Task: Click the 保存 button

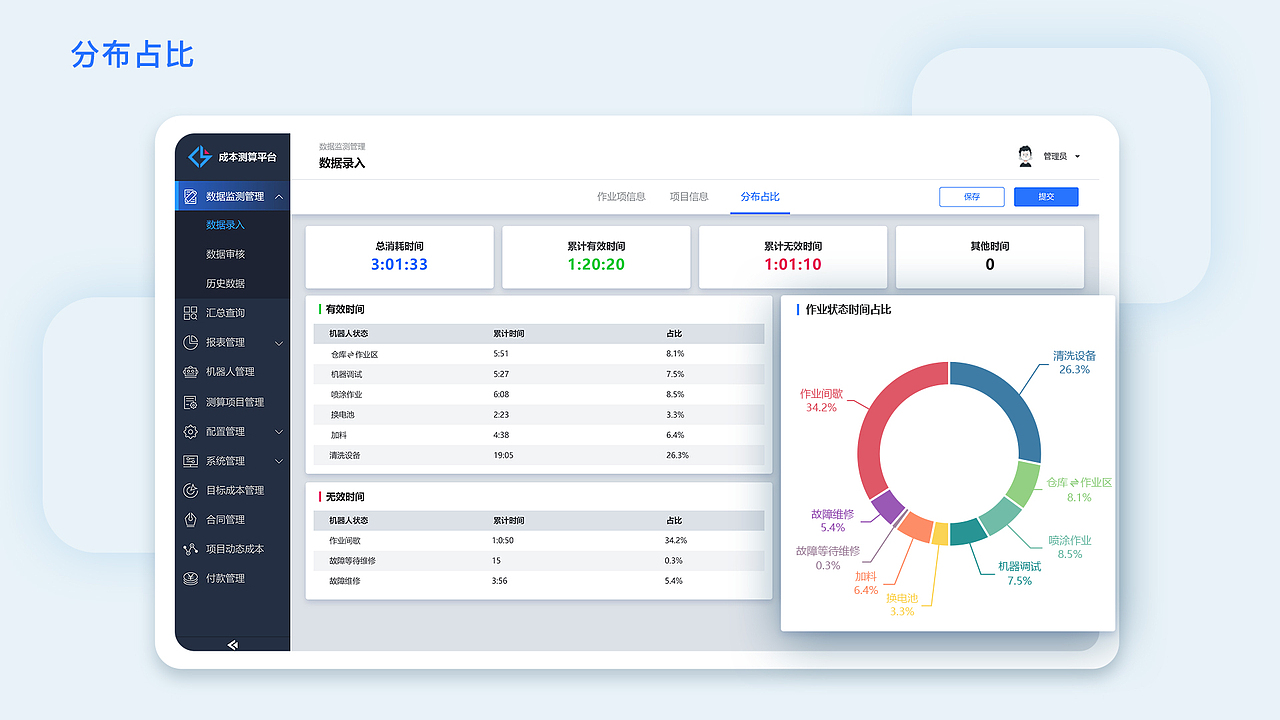Action: 971,196
